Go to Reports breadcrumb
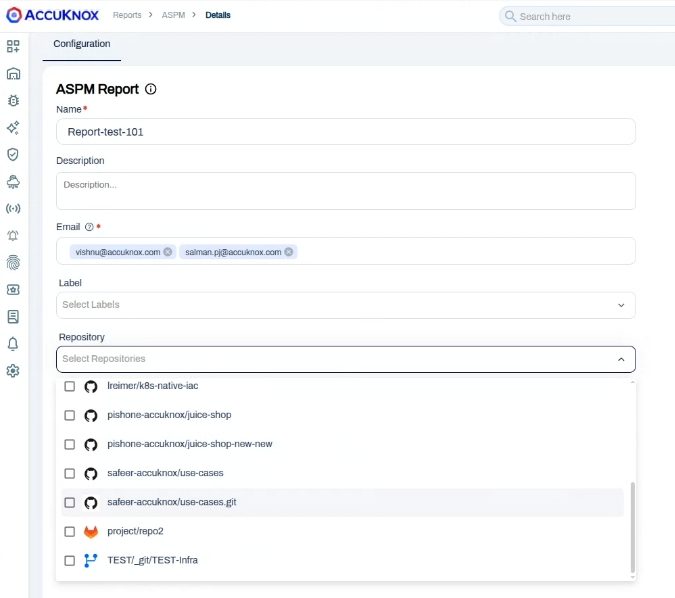675x598 pixels. point(127,15)
